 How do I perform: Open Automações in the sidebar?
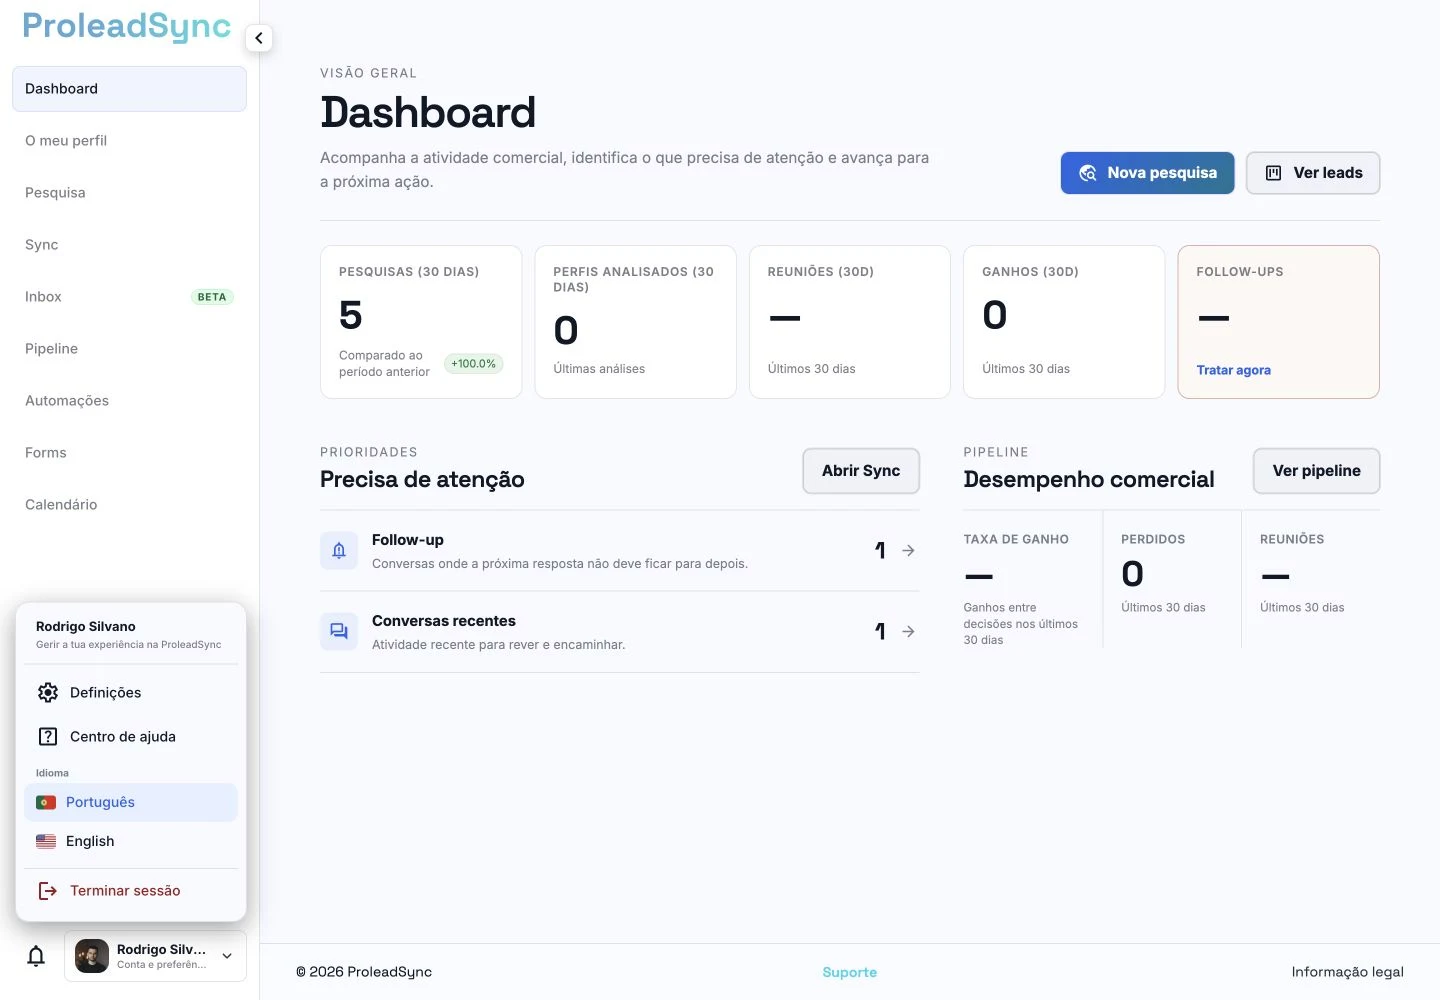click(129, 401)
